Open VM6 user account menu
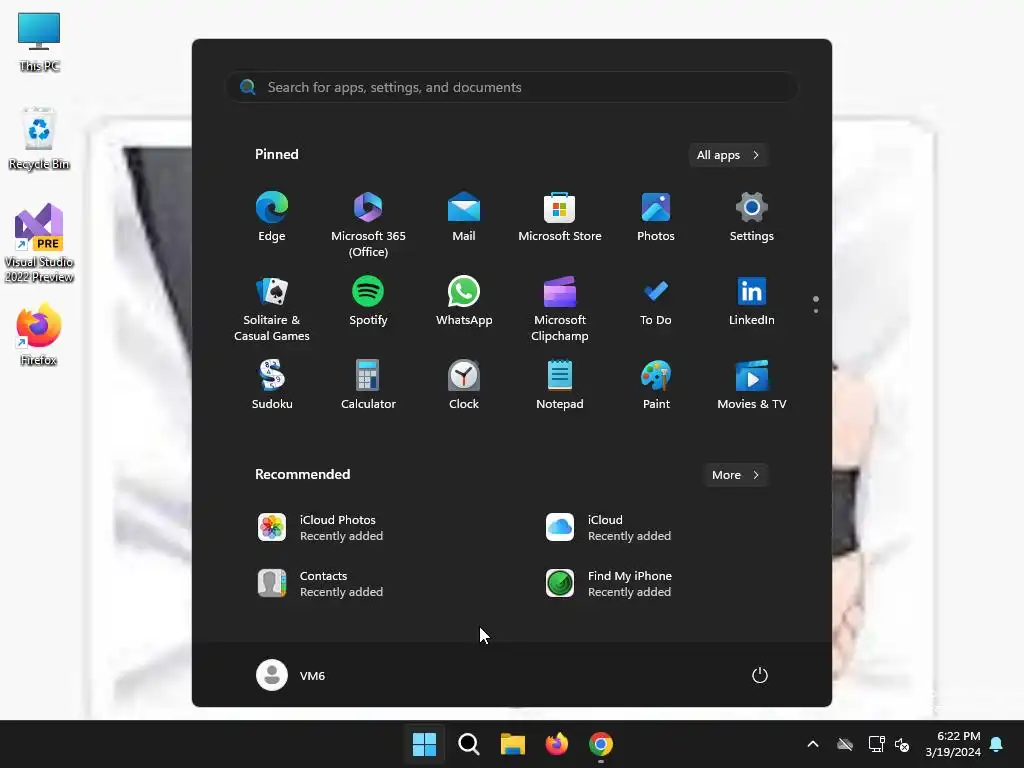Image resolution: width=1024 pixels, height=768 pixels. tap(291, 675)
